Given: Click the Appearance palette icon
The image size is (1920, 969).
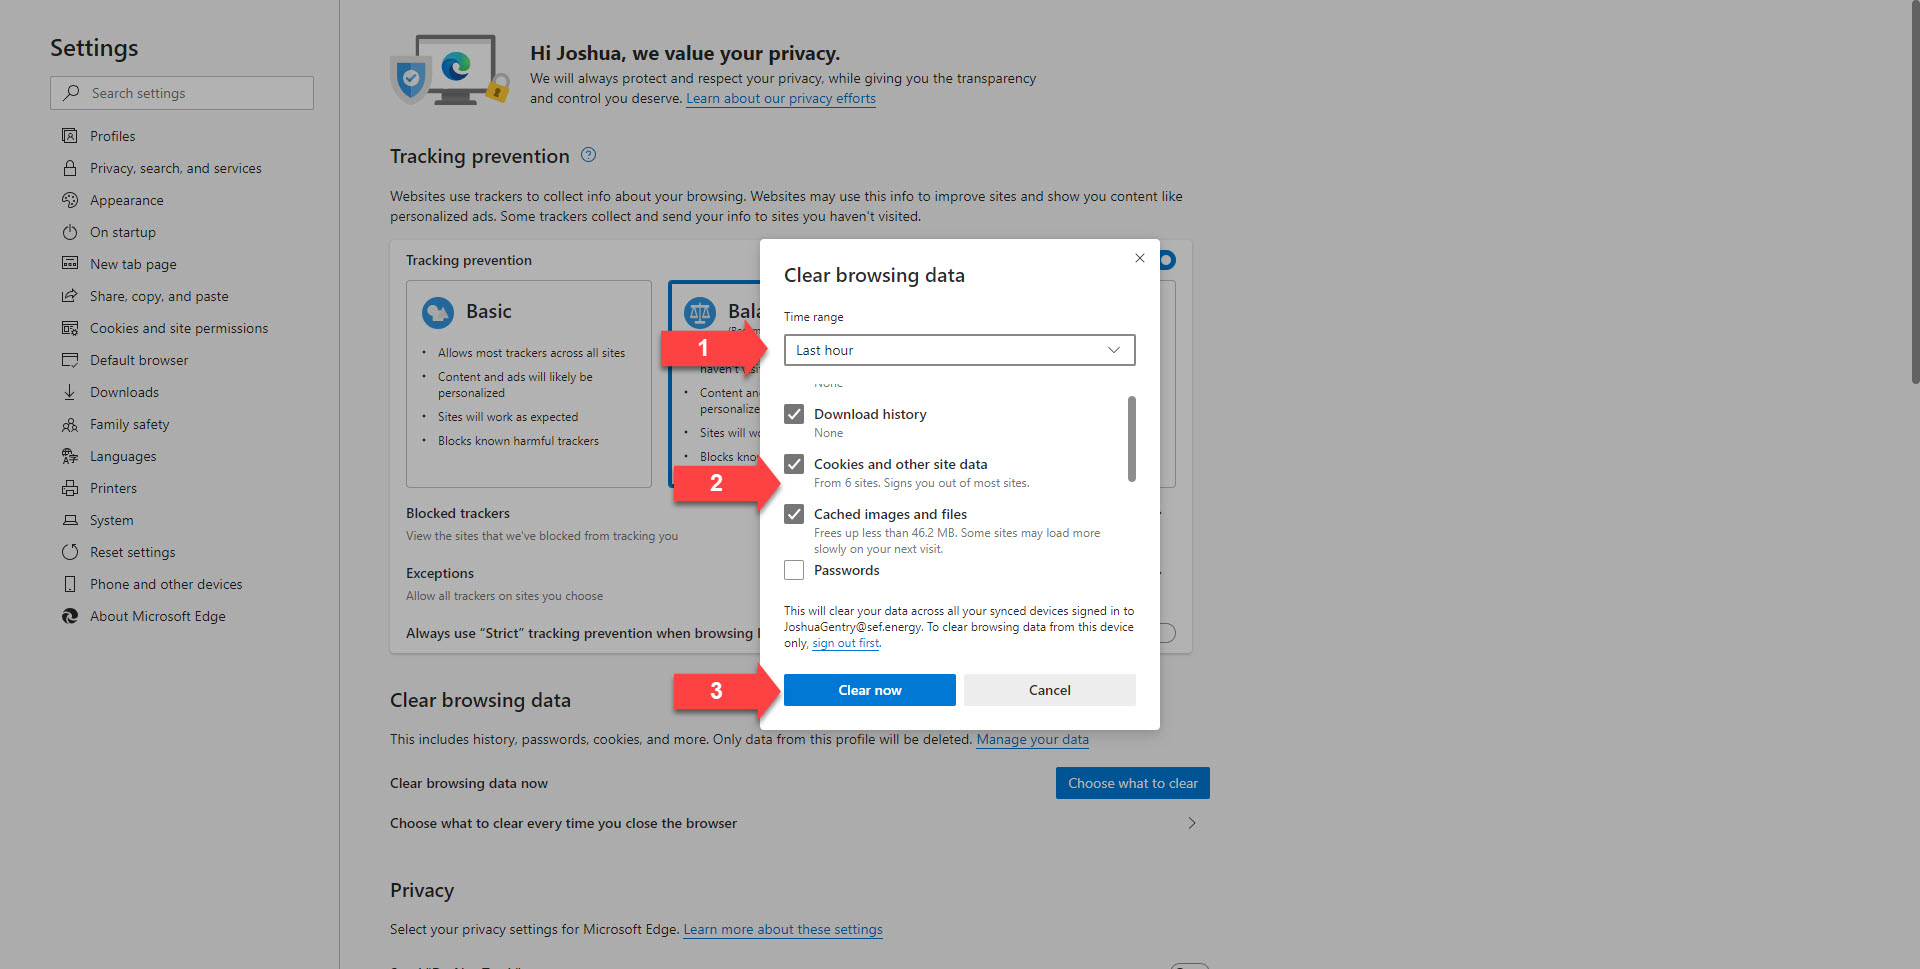Looking at the screenshot, I should click(x=70, y=200).
